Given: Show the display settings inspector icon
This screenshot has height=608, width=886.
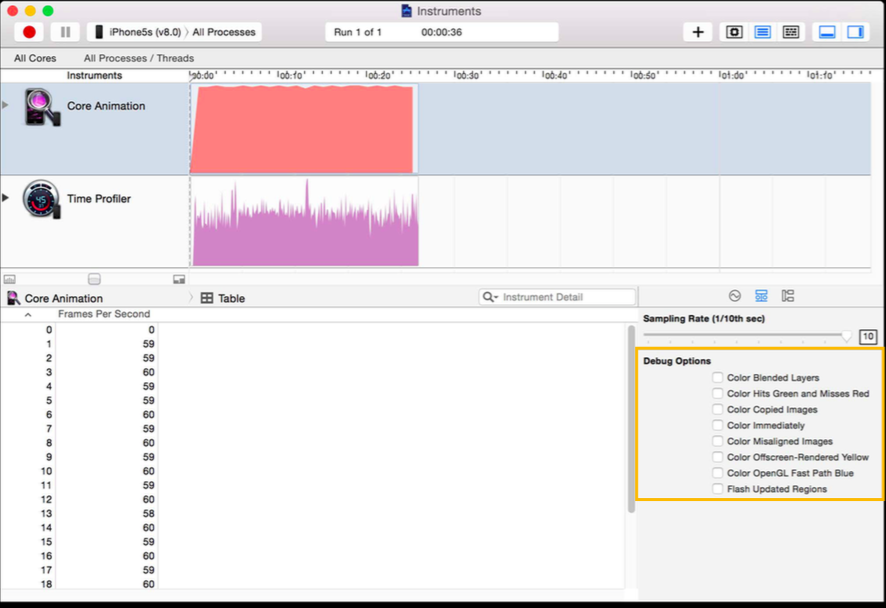Looking at the screenshot, I should 761,296.
